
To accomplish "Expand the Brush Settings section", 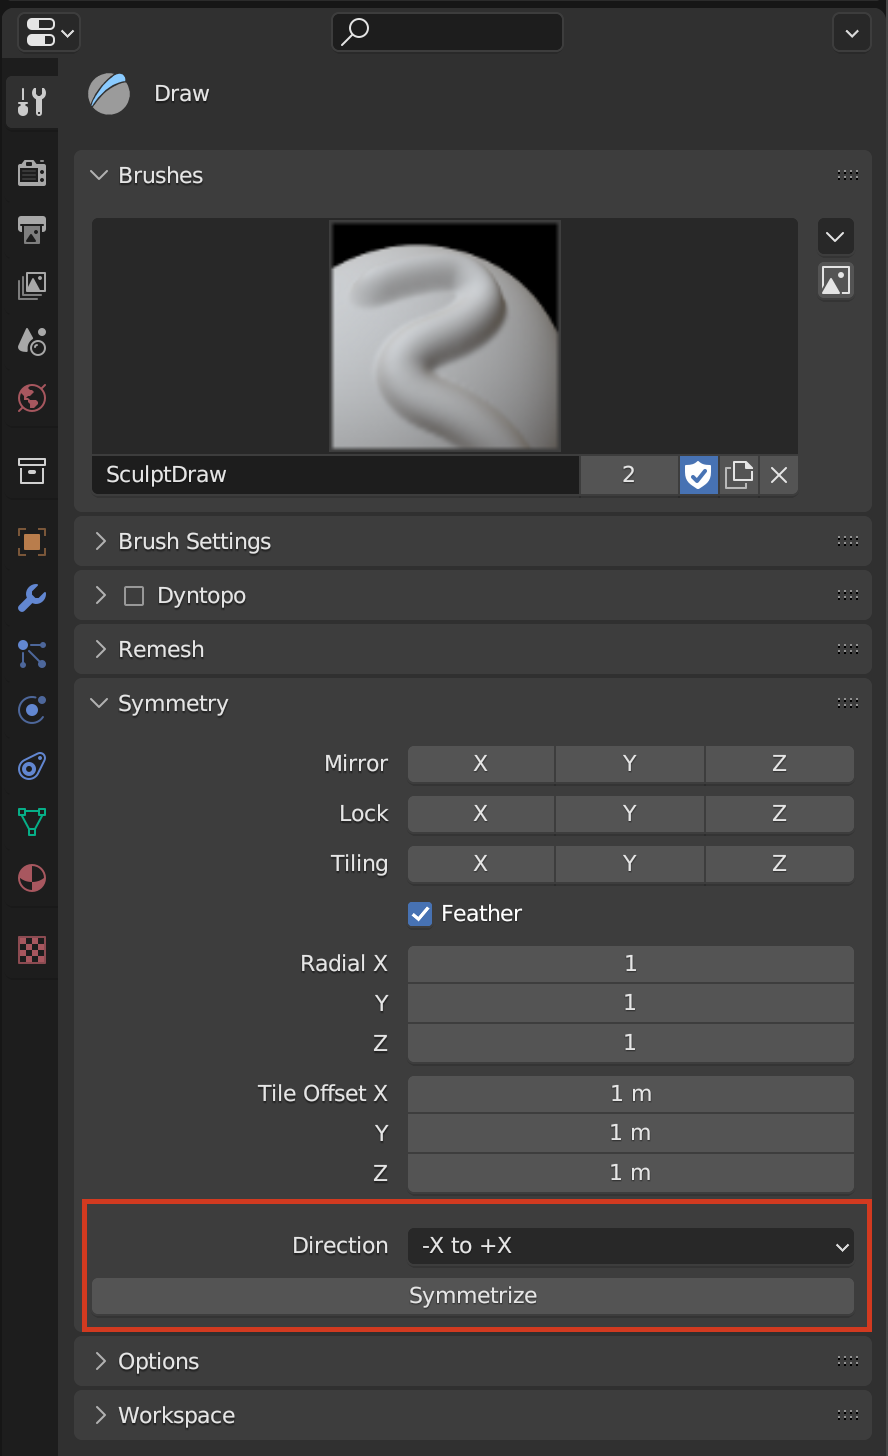I will click(194, 541).
